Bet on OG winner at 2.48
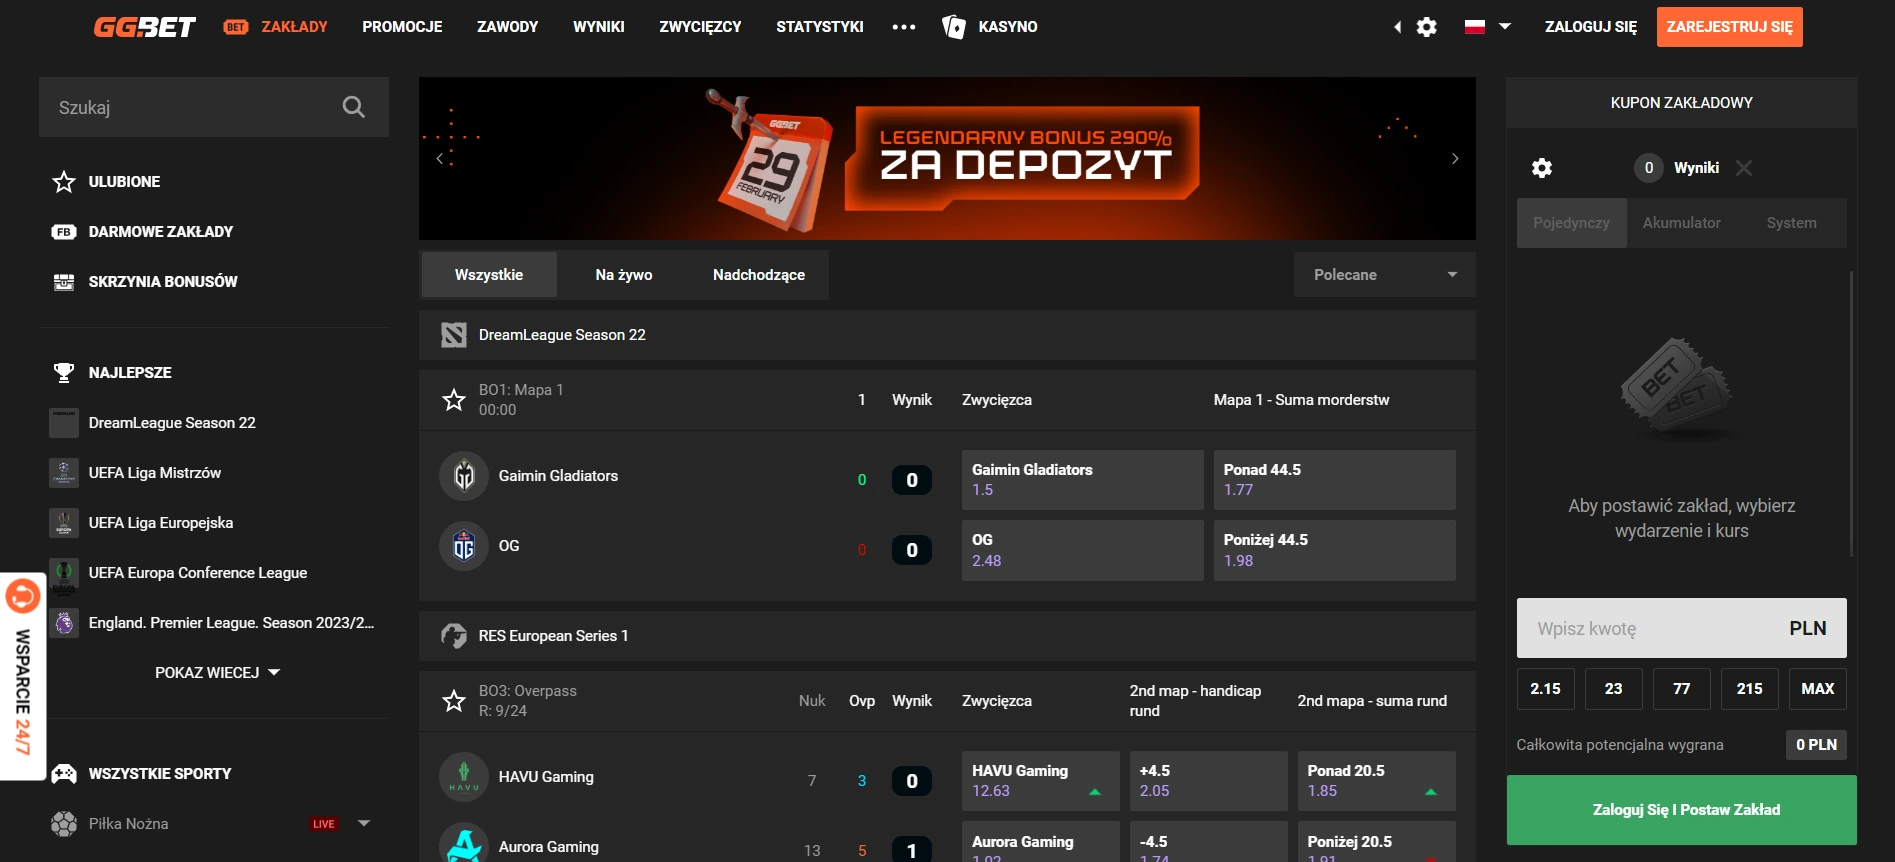 tap(1083, 550)
